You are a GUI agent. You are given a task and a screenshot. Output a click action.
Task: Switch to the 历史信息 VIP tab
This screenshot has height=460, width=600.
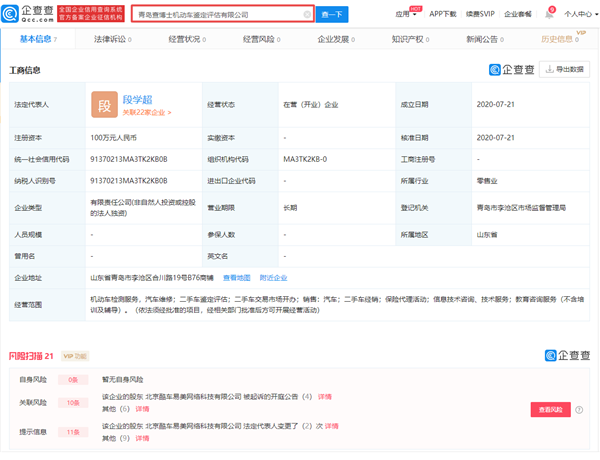(x=560, y=39)
